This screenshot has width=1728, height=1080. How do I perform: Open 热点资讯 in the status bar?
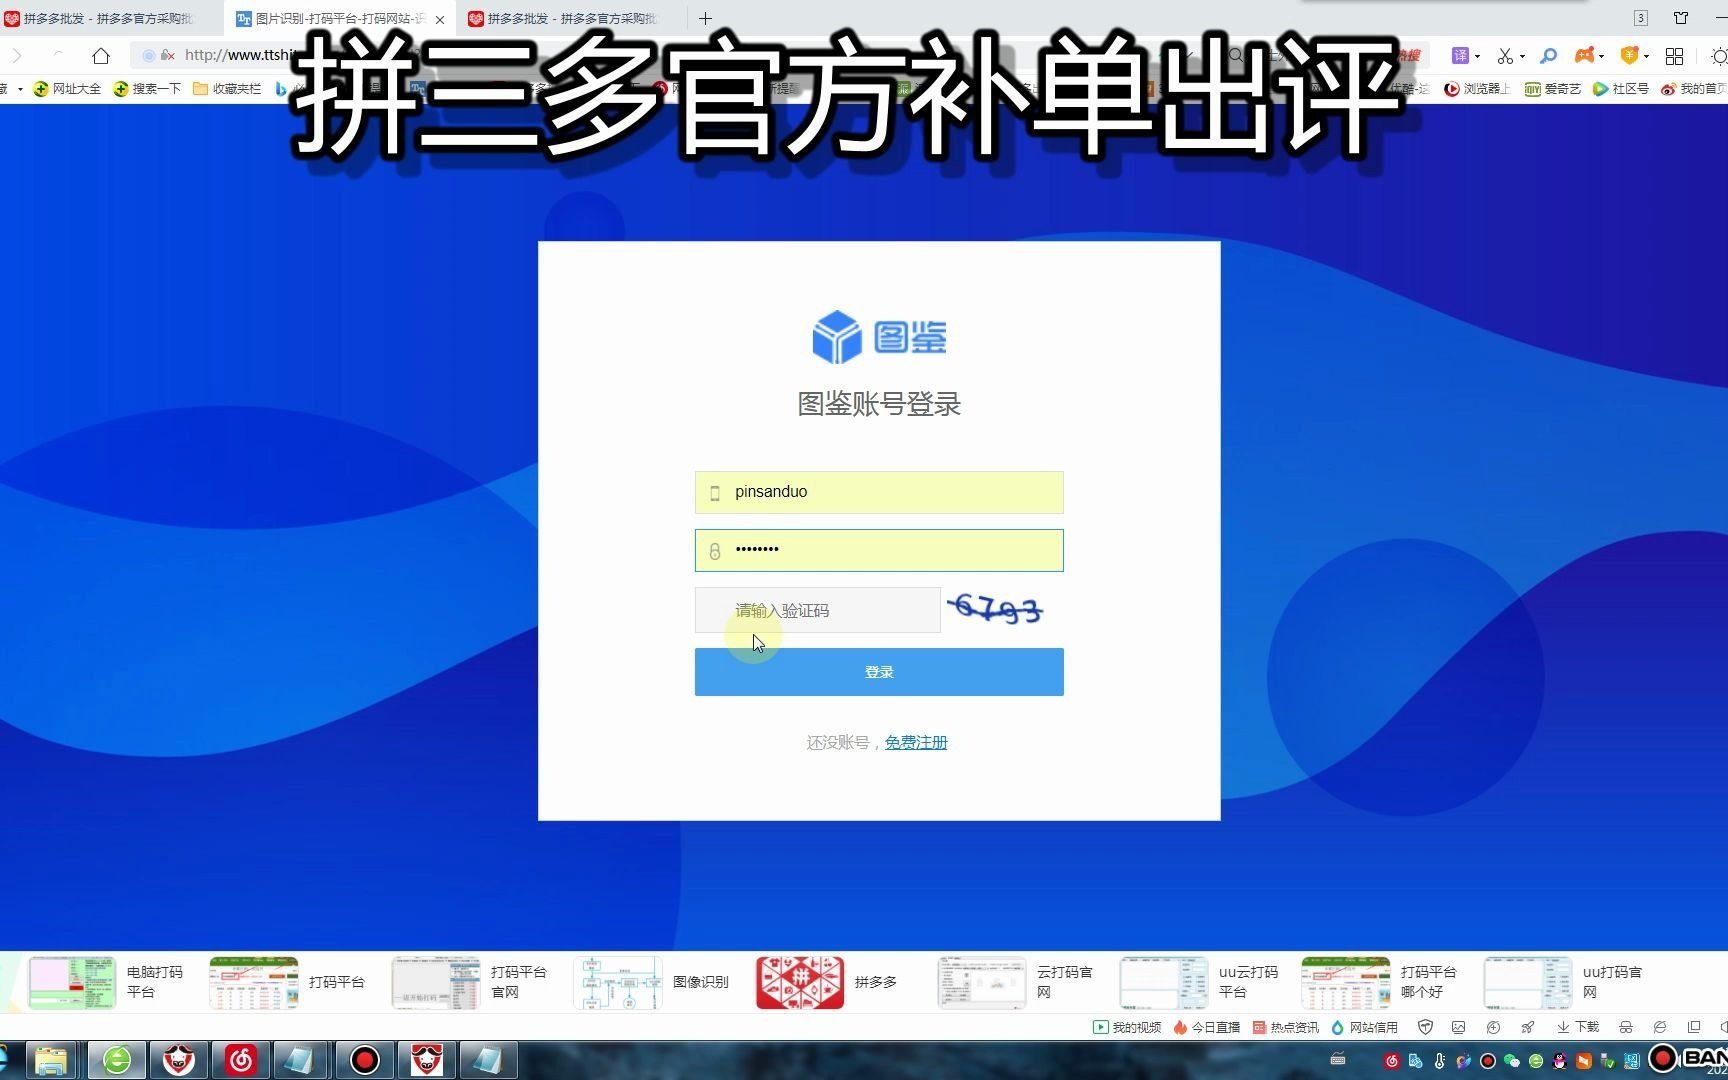1286,1027
